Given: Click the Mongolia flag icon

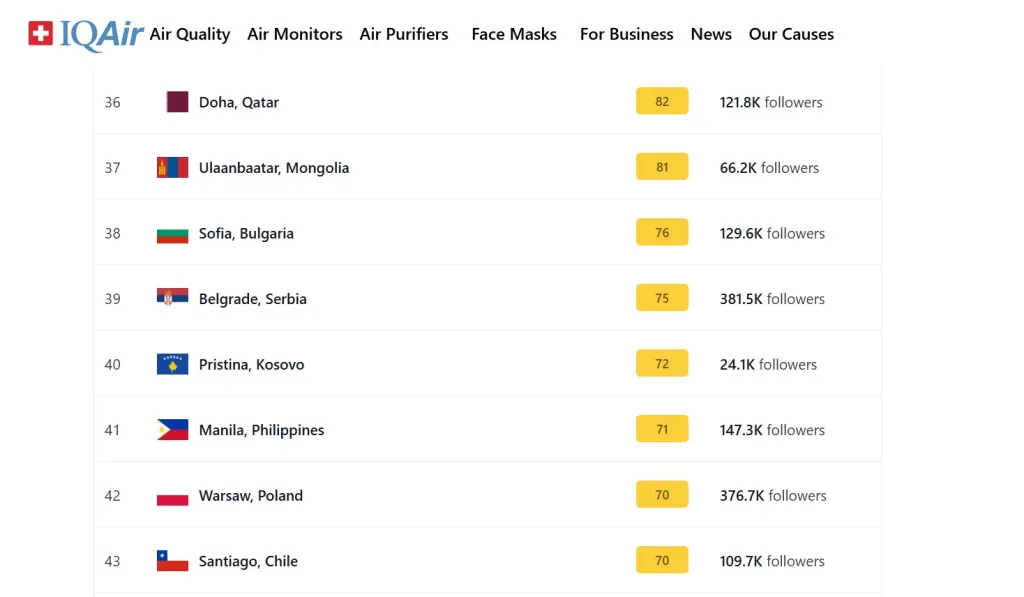Looking at the screenshot, I should [172, 168].
